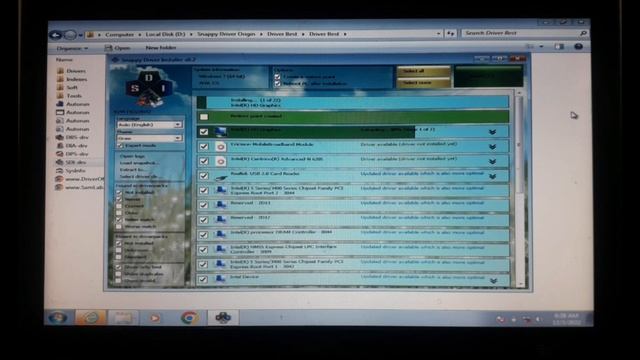Screen dimensions: 640x360
Task: Click the LPC Interface Controller device icon
Action: [221, 249]
